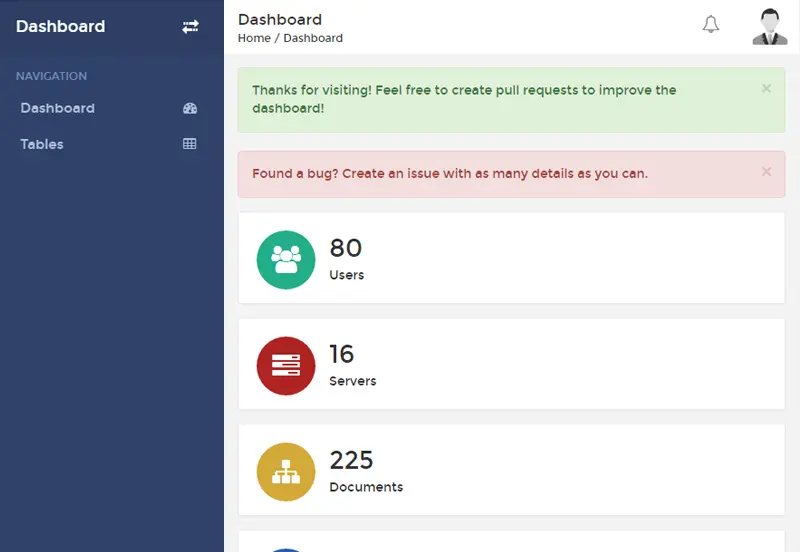
Task: Click the green Users group icon
Action: tap(286, 260)
